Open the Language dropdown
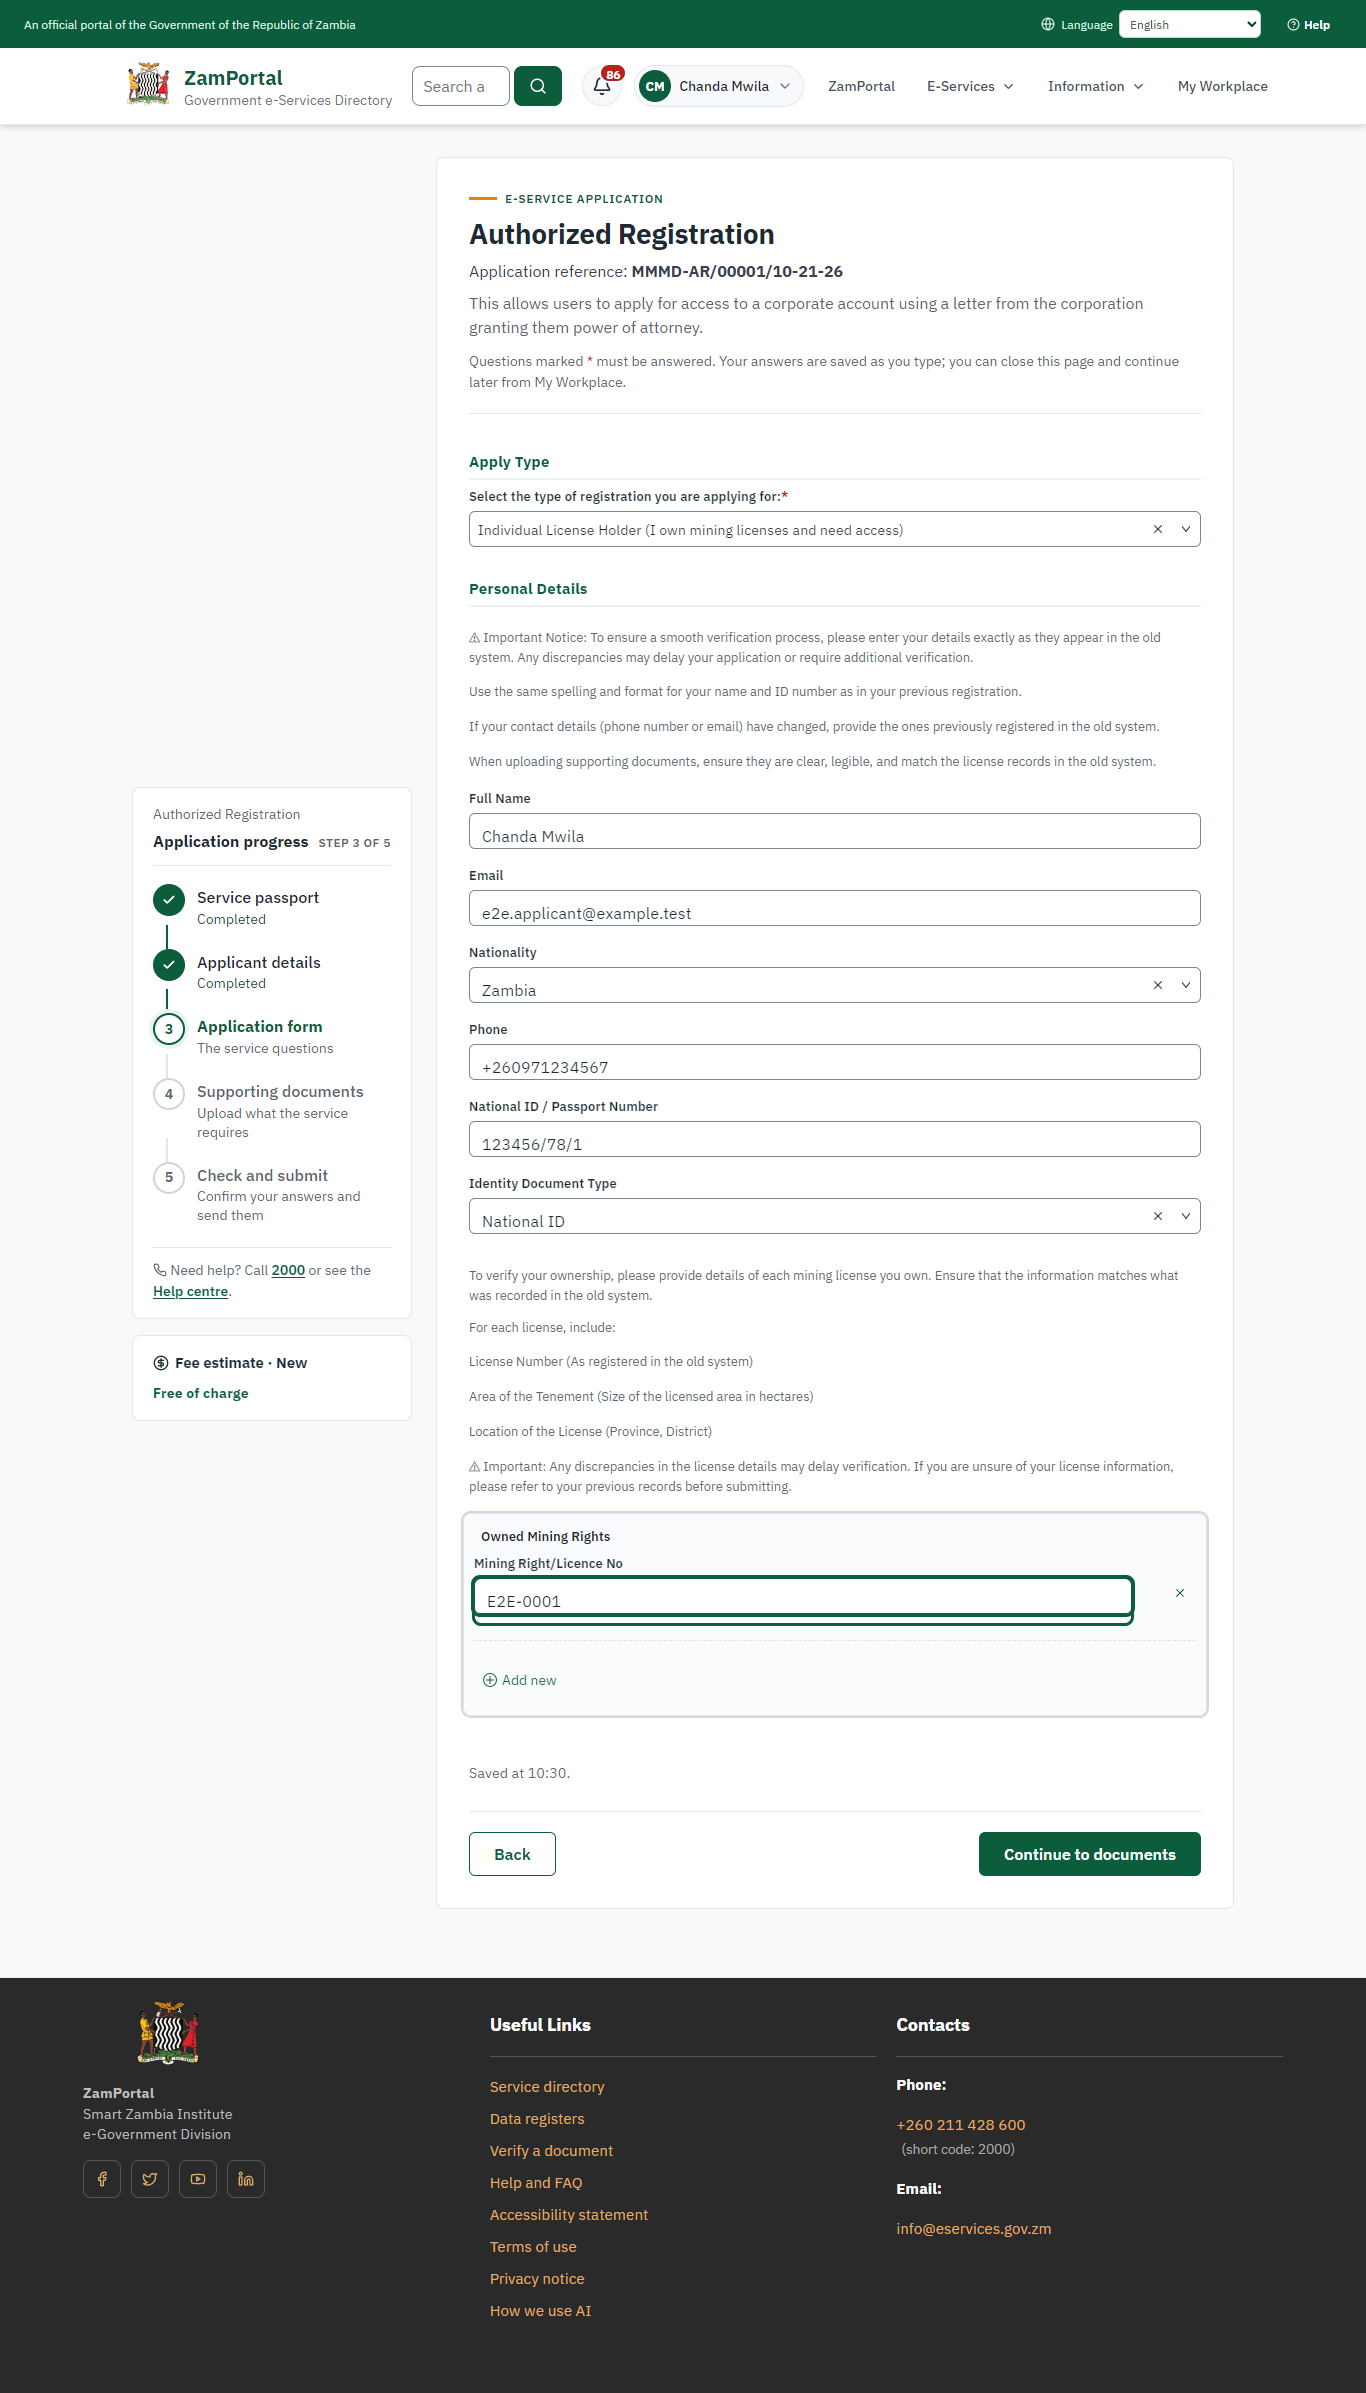 [x=1189, y=24]
